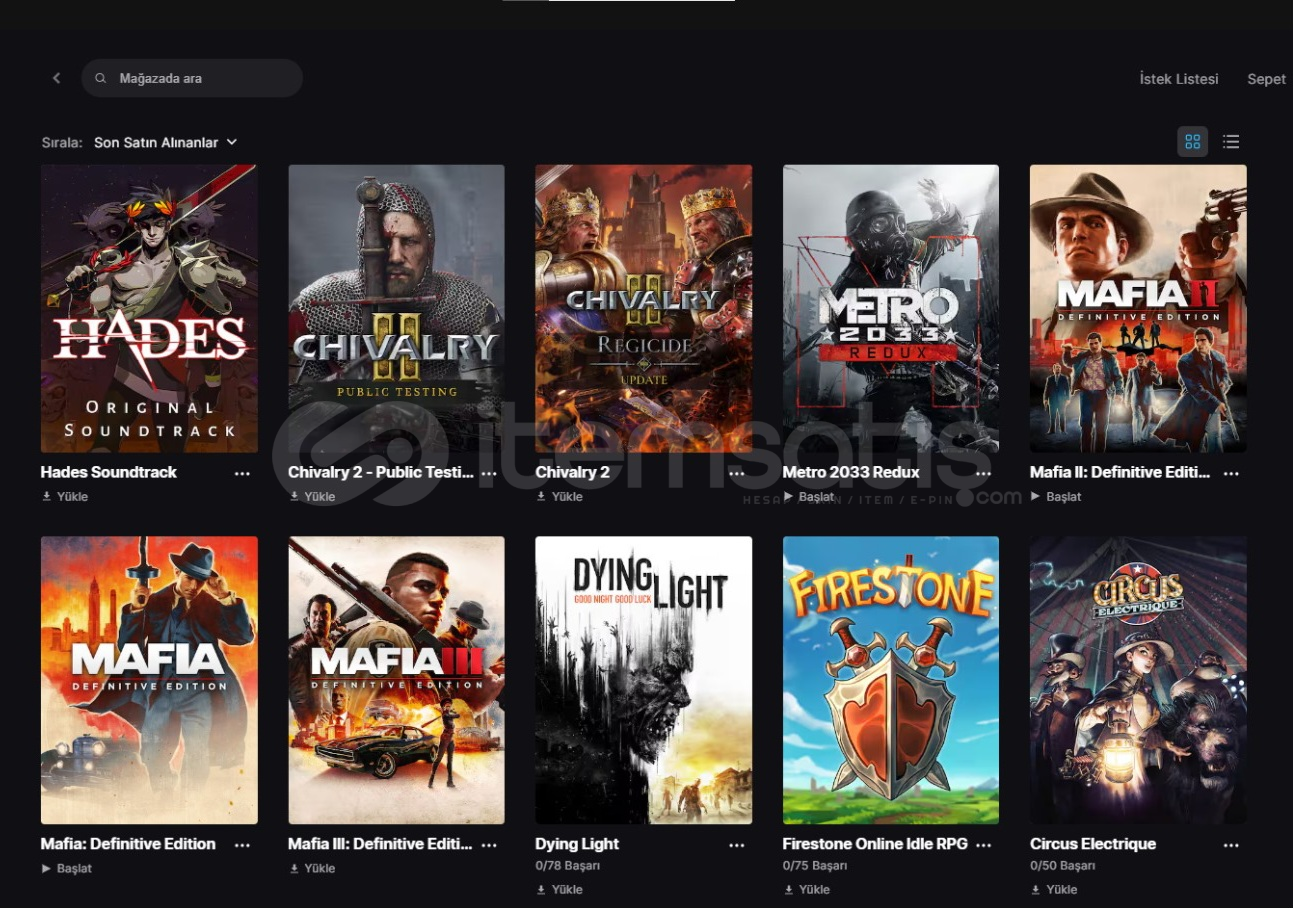
Task: Click the Dying Light title text
Action: (x=577, y=844)
